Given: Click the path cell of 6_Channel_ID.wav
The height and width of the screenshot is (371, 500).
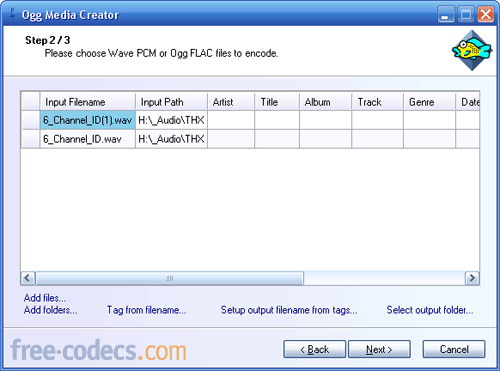Looking at the screenshot, I should 171,139.
